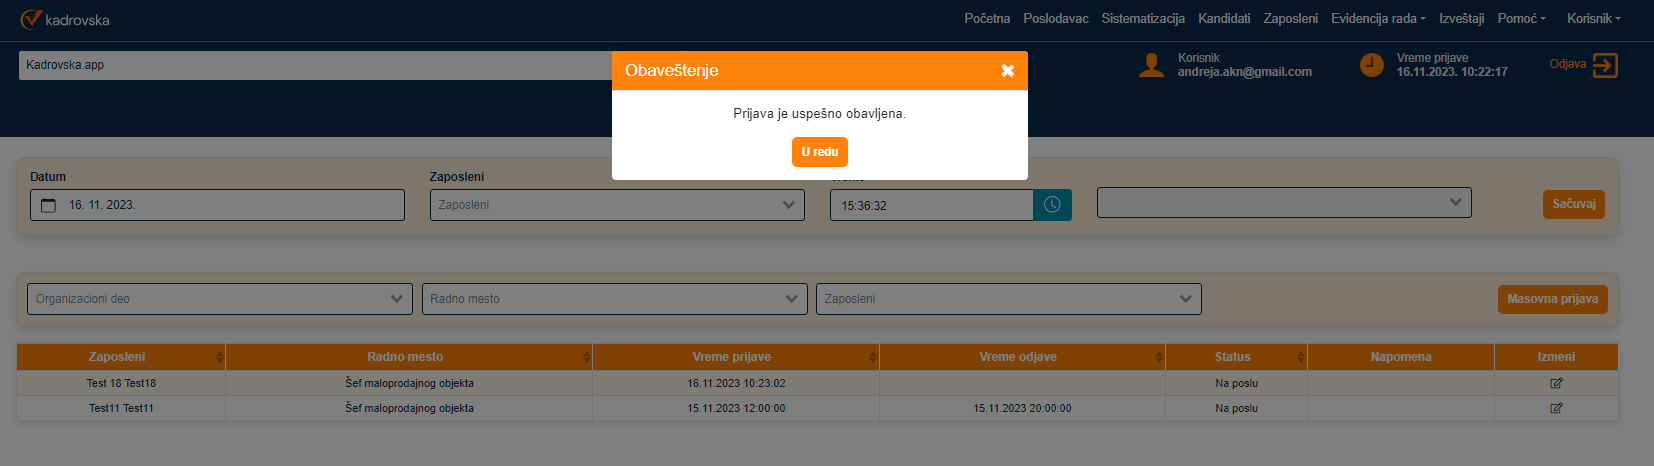Open the Evidencija rada menu
This screenshot has height=466, width=1654.
tap(1377, 19)
